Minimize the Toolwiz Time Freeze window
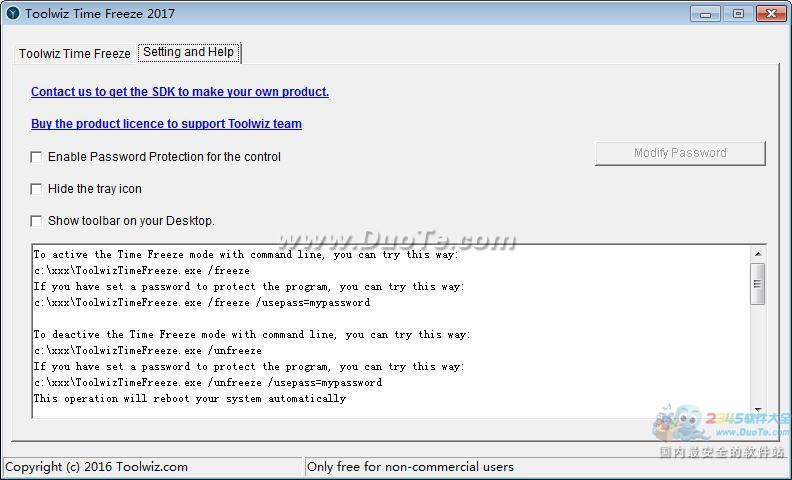 click(x=705, y=14)
